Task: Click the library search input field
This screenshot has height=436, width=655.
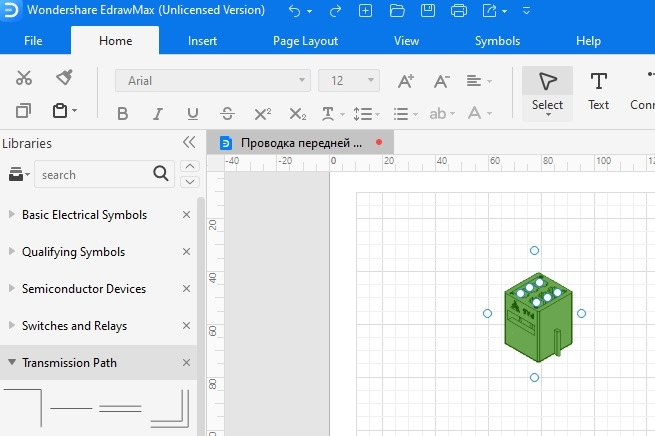Action: pos(92,174)
